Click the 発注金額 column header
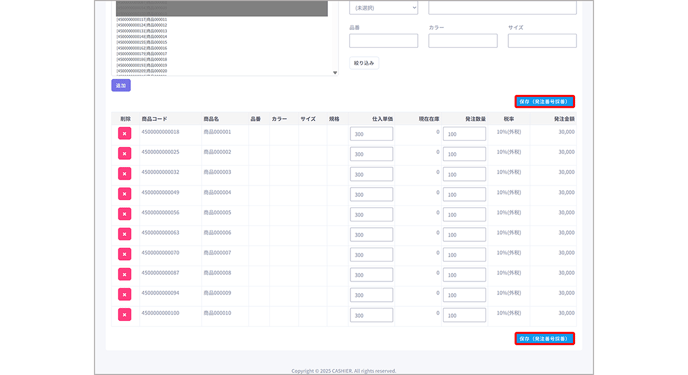The image size is (688, 375). (x=564, y=119)
